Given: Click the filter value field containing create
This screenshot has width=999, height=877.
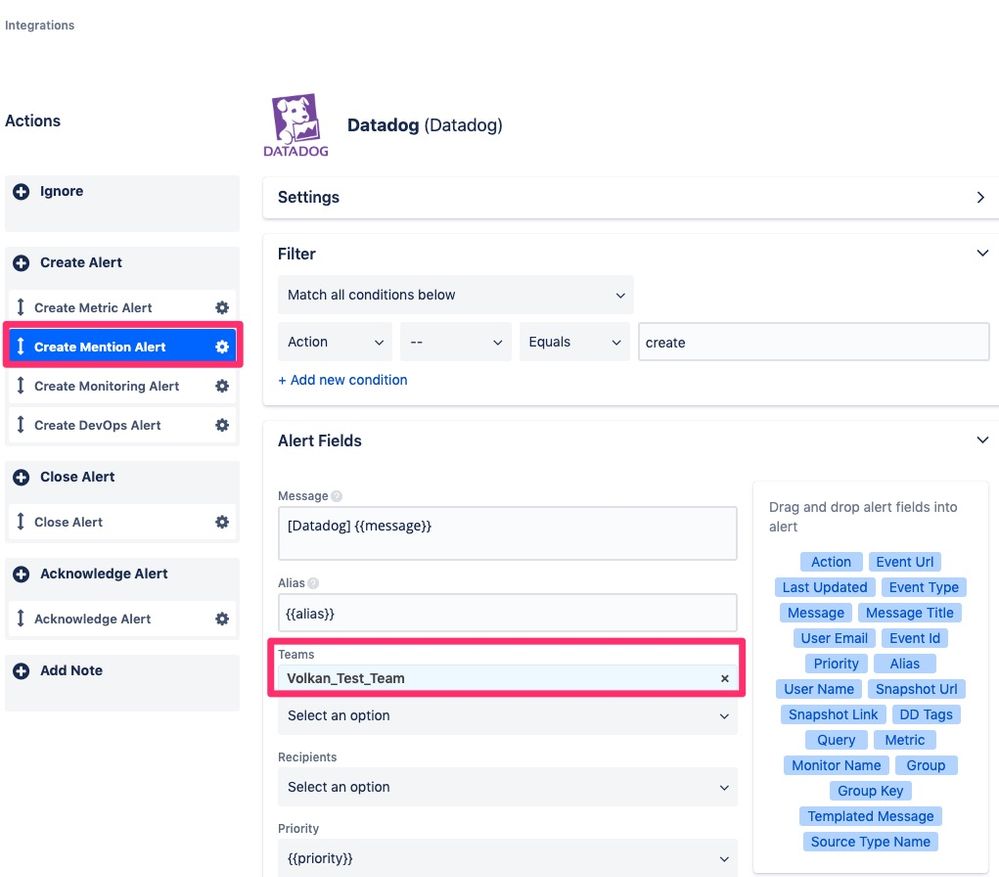Looking at the screenshot, I should 814,342.
